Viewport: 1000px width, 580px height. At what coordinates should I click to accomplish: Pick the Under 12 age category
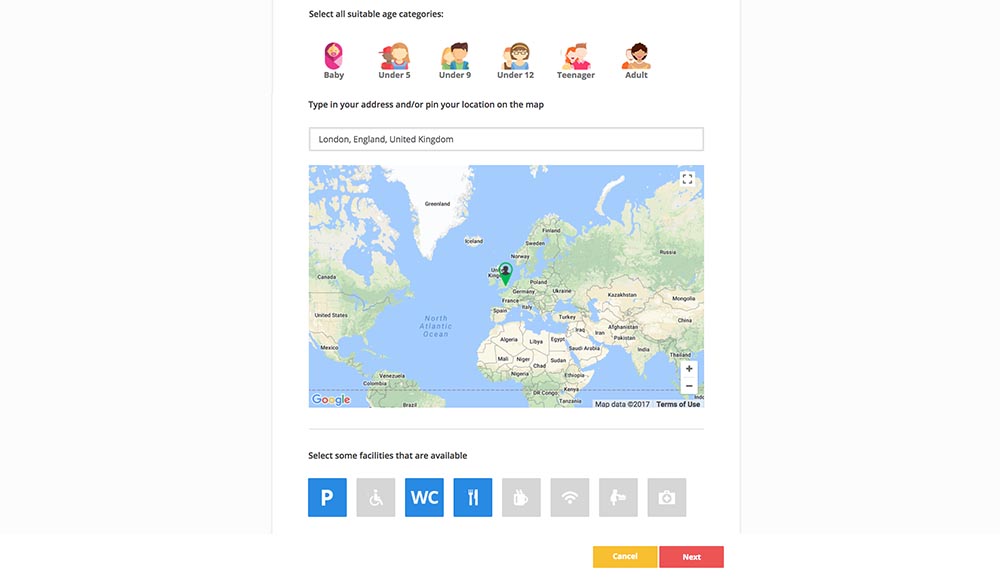(x=515, y=61)
